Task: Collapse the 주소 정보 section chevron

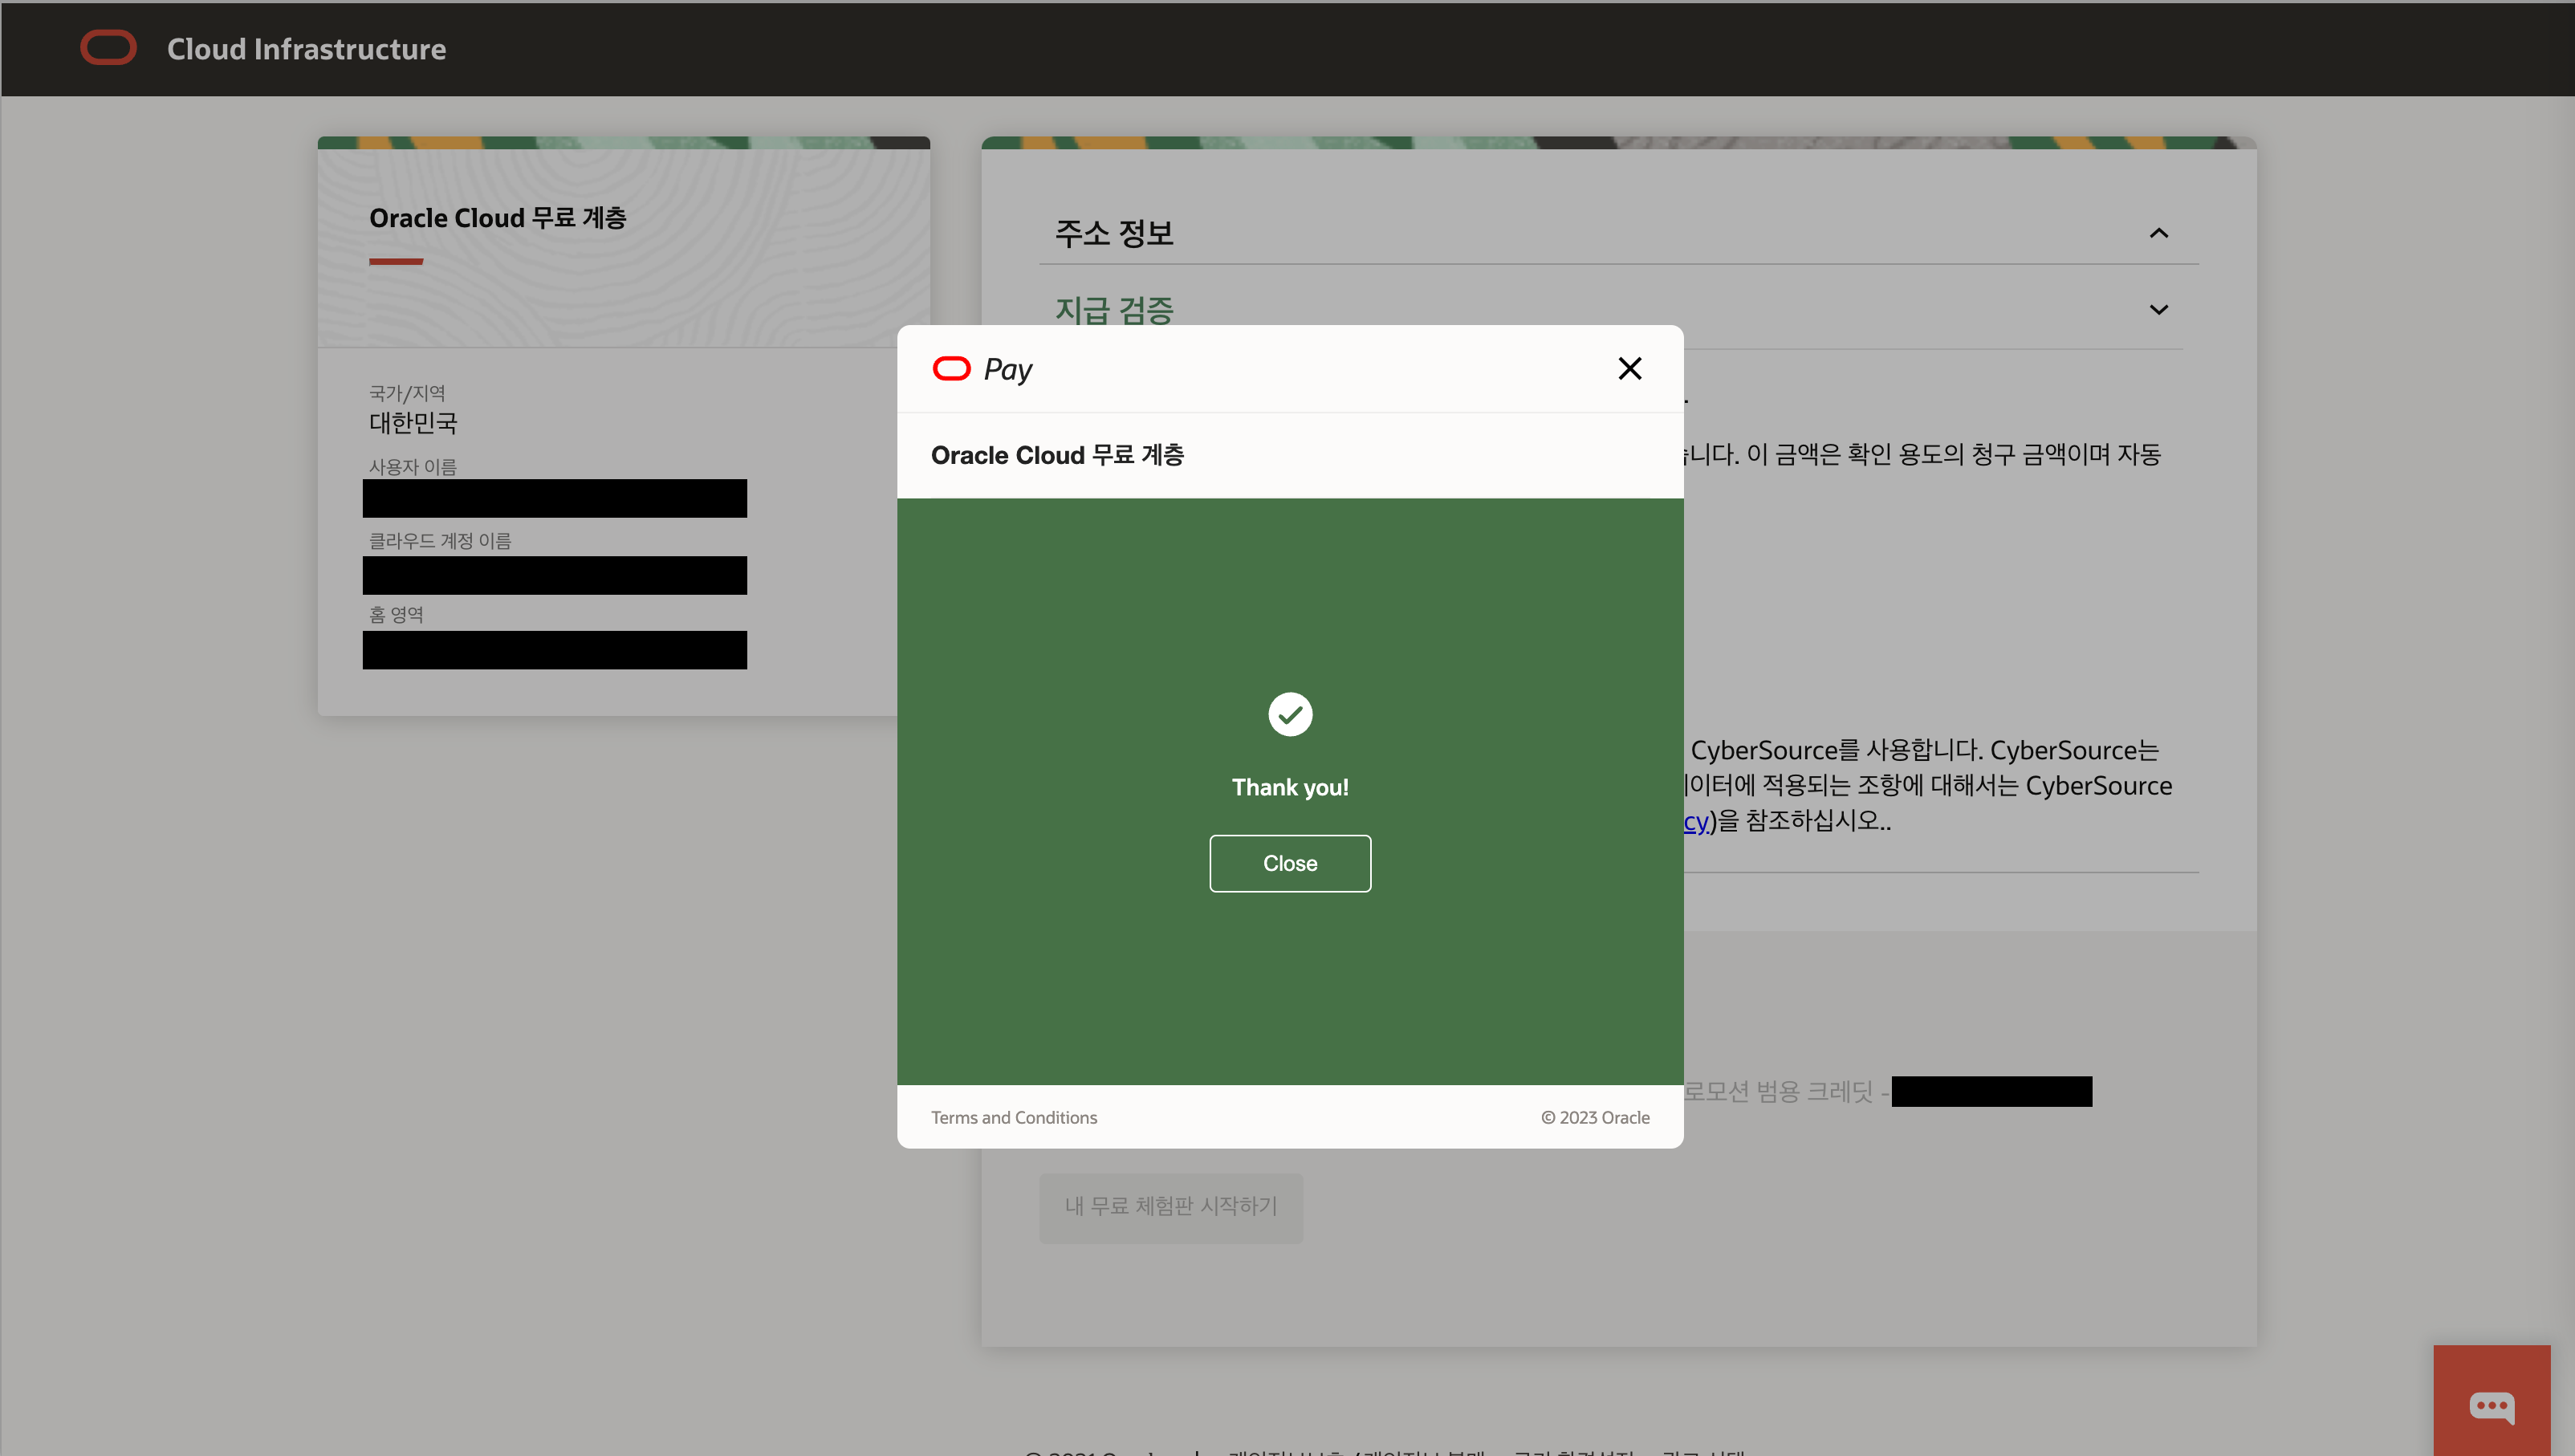Action: tap(2158, 233)
